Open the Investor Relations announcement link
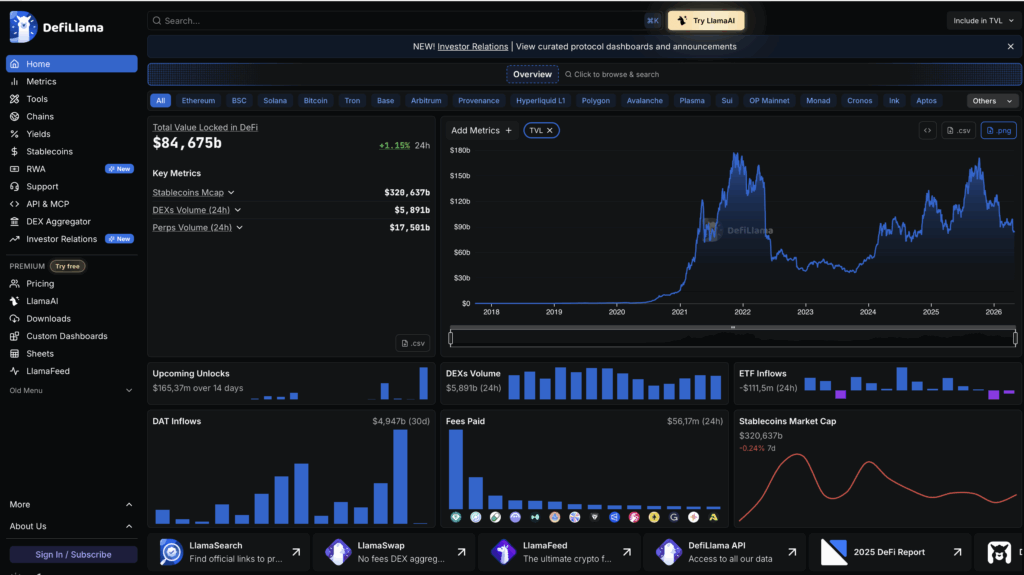 pyautogui.click(x=473, y=46)
